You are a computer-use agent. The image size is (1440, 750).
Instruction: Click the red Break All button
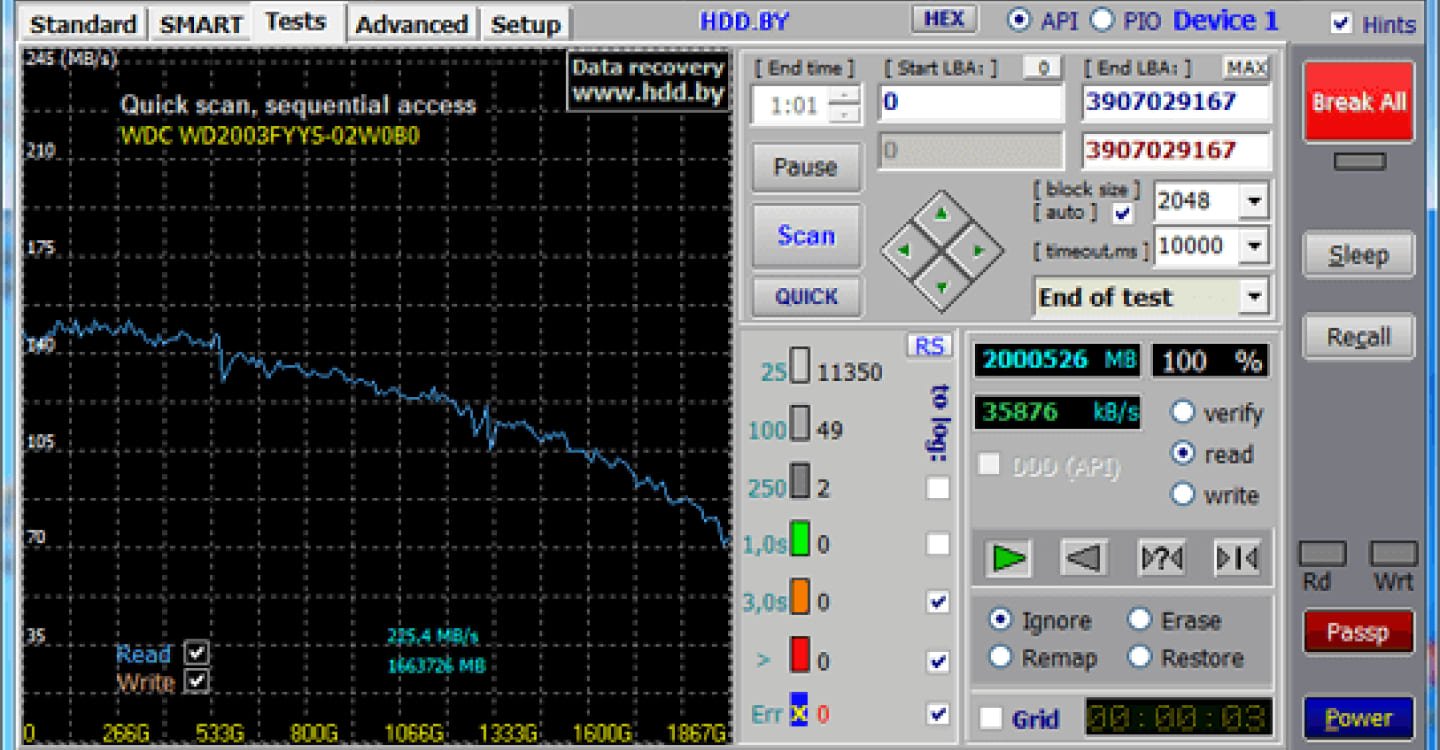(1359, 102)
